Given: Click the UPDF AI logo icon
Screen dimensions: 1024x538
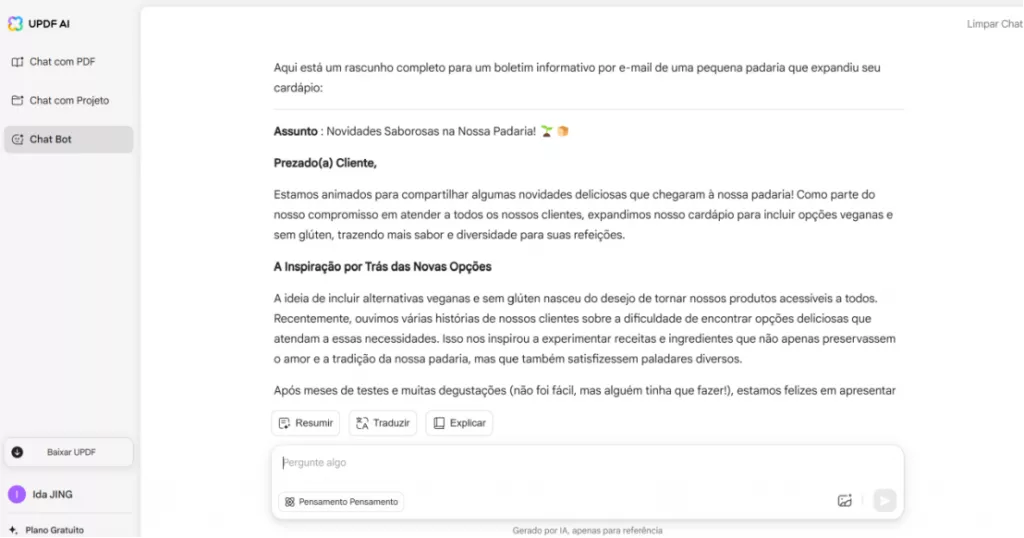Looking at the screenshot, I should coord(15,24).
